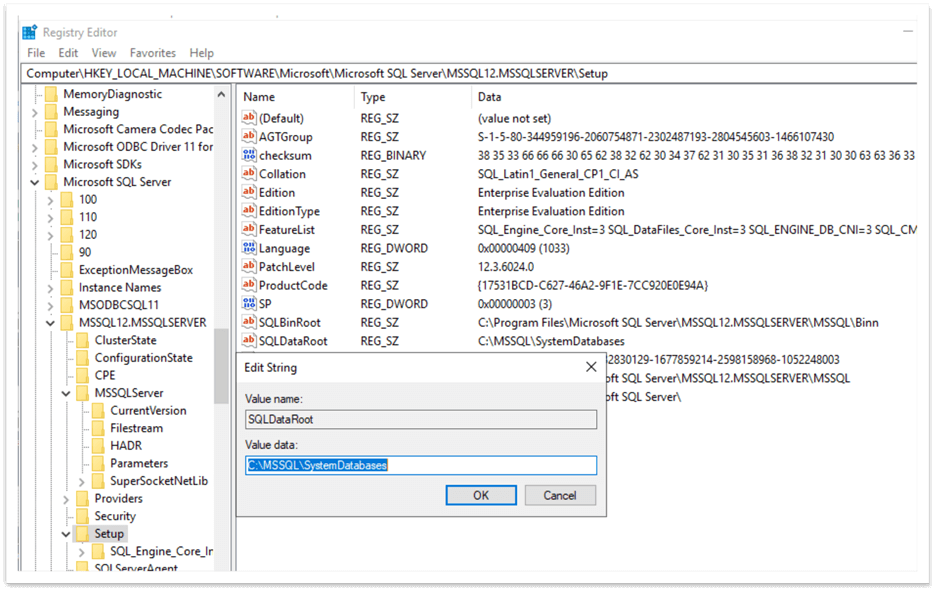Collapse the MSSQLServer subkey node
Image resolution: width=937 pixels, height=592 pixels.
pyautogui.click(x=66, y=394)
